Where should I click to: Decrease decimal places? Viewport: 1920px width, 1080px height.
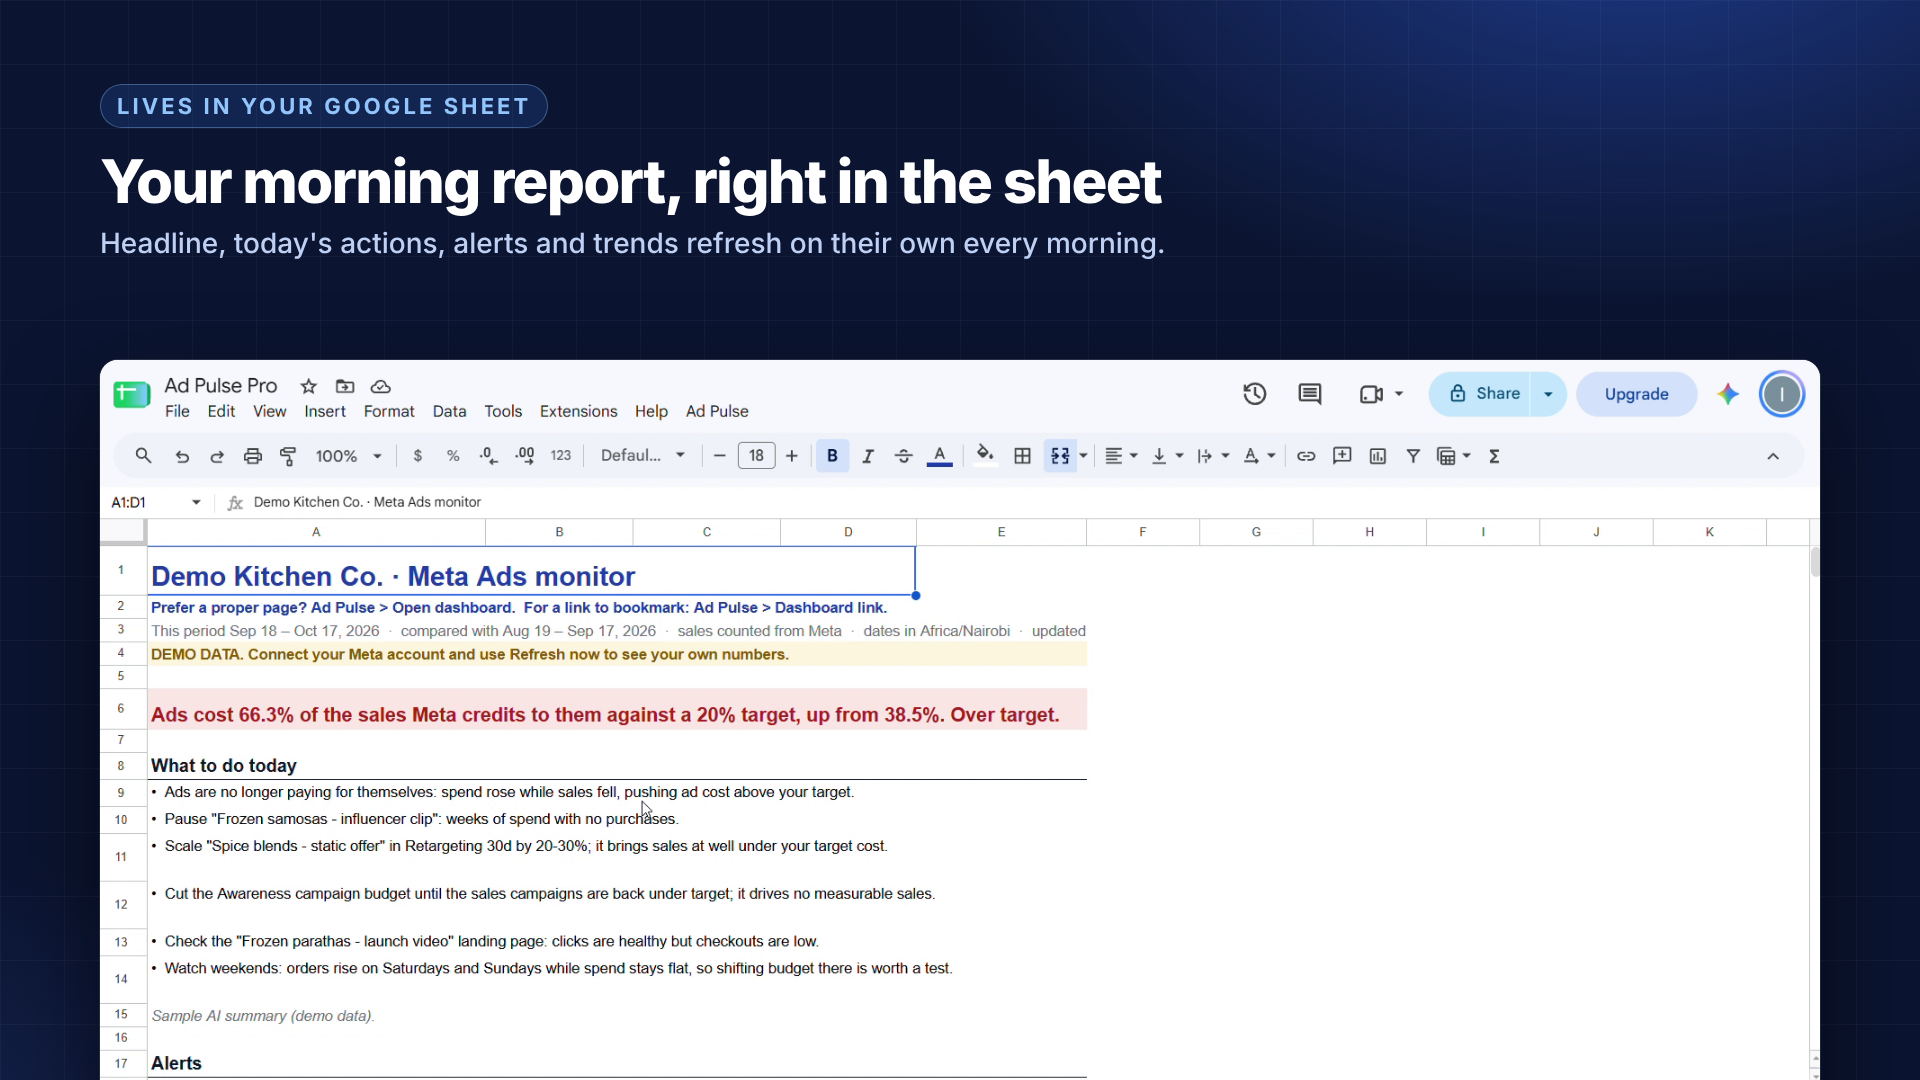point(488,456)
